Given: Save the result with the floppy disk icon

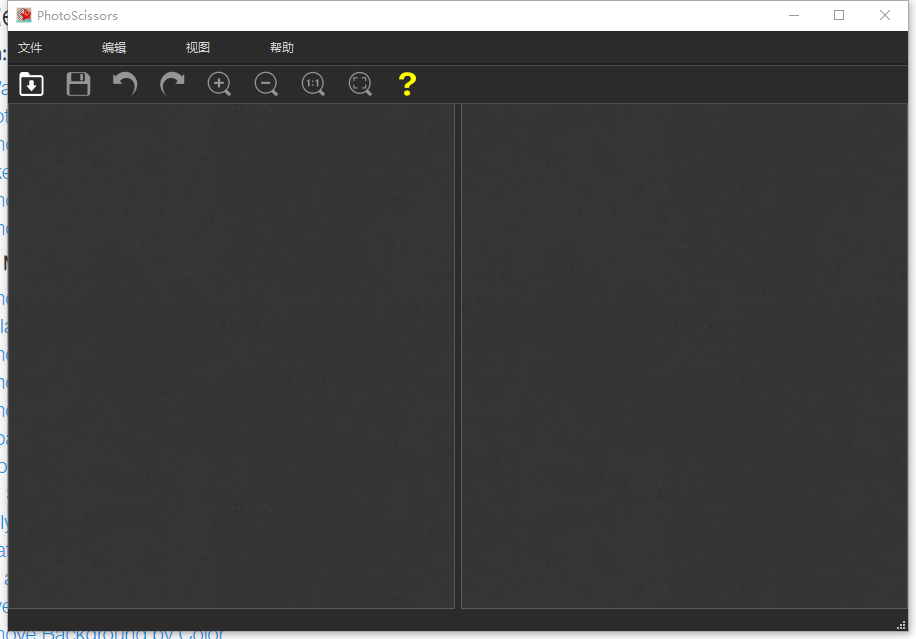Looking at the screenshot, I should 78,84.
